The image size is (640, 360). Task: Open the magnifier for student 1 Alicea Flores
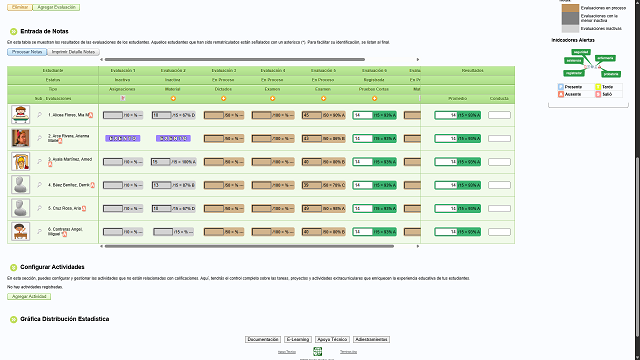[x=40, y=115]
